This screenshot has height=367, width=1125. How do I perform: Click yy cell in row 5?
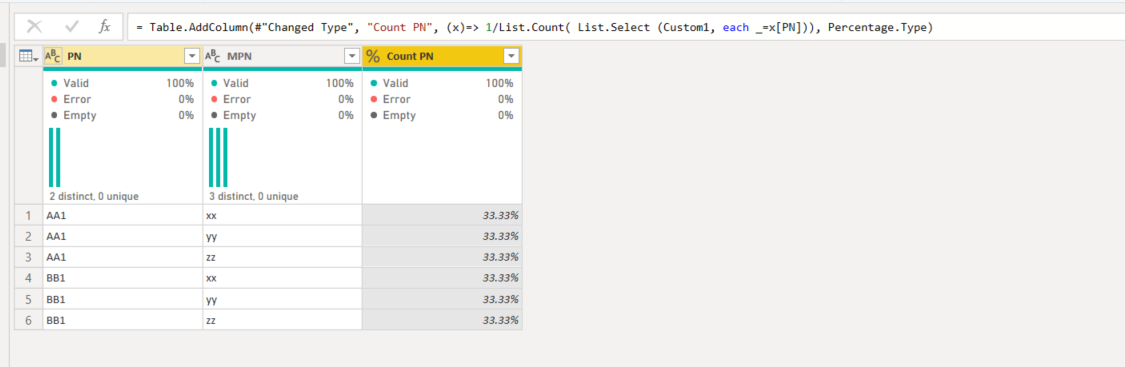click(x=283, y=299)
